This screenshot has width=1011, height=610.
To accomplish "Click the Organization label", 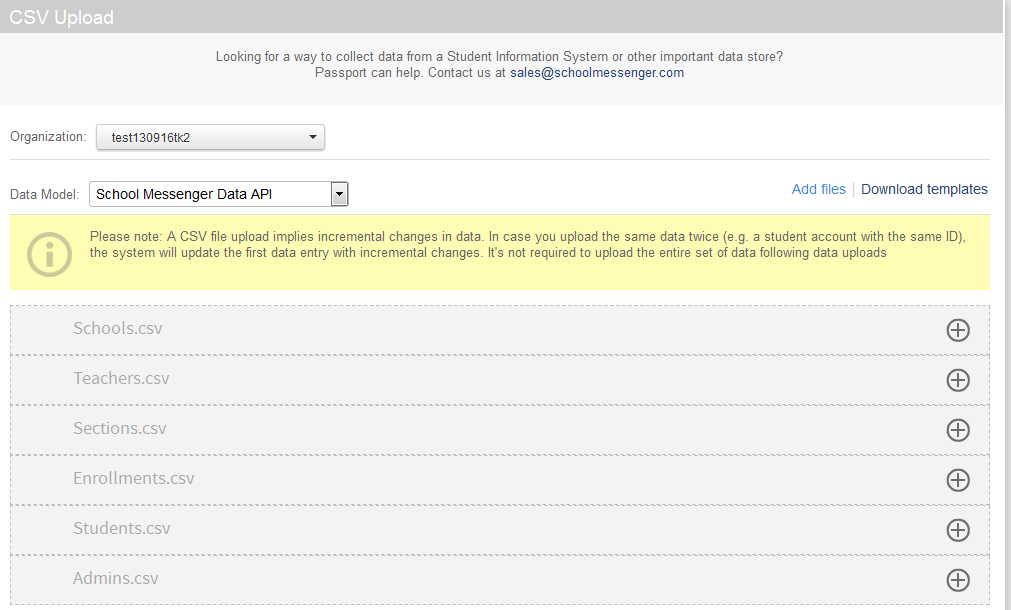I will coord(48,137).
